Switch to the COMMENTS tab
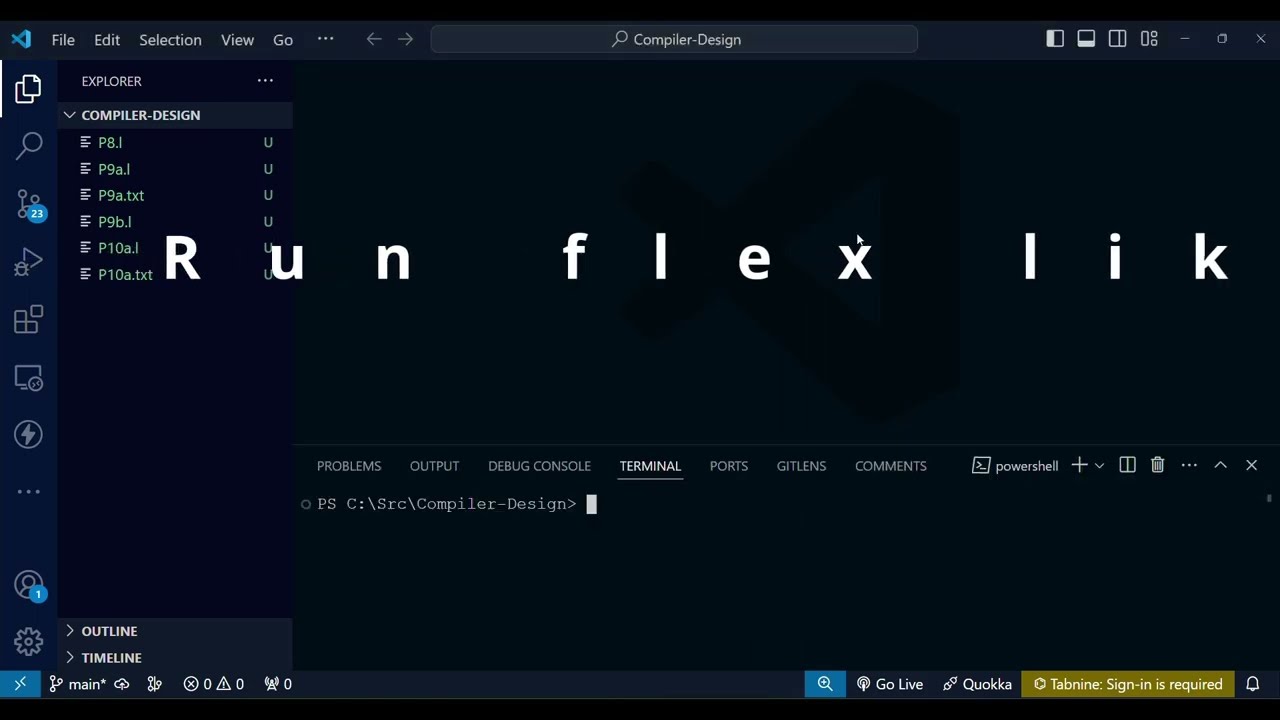Screen dimensions: 1280x720 [x=891, y=466]
